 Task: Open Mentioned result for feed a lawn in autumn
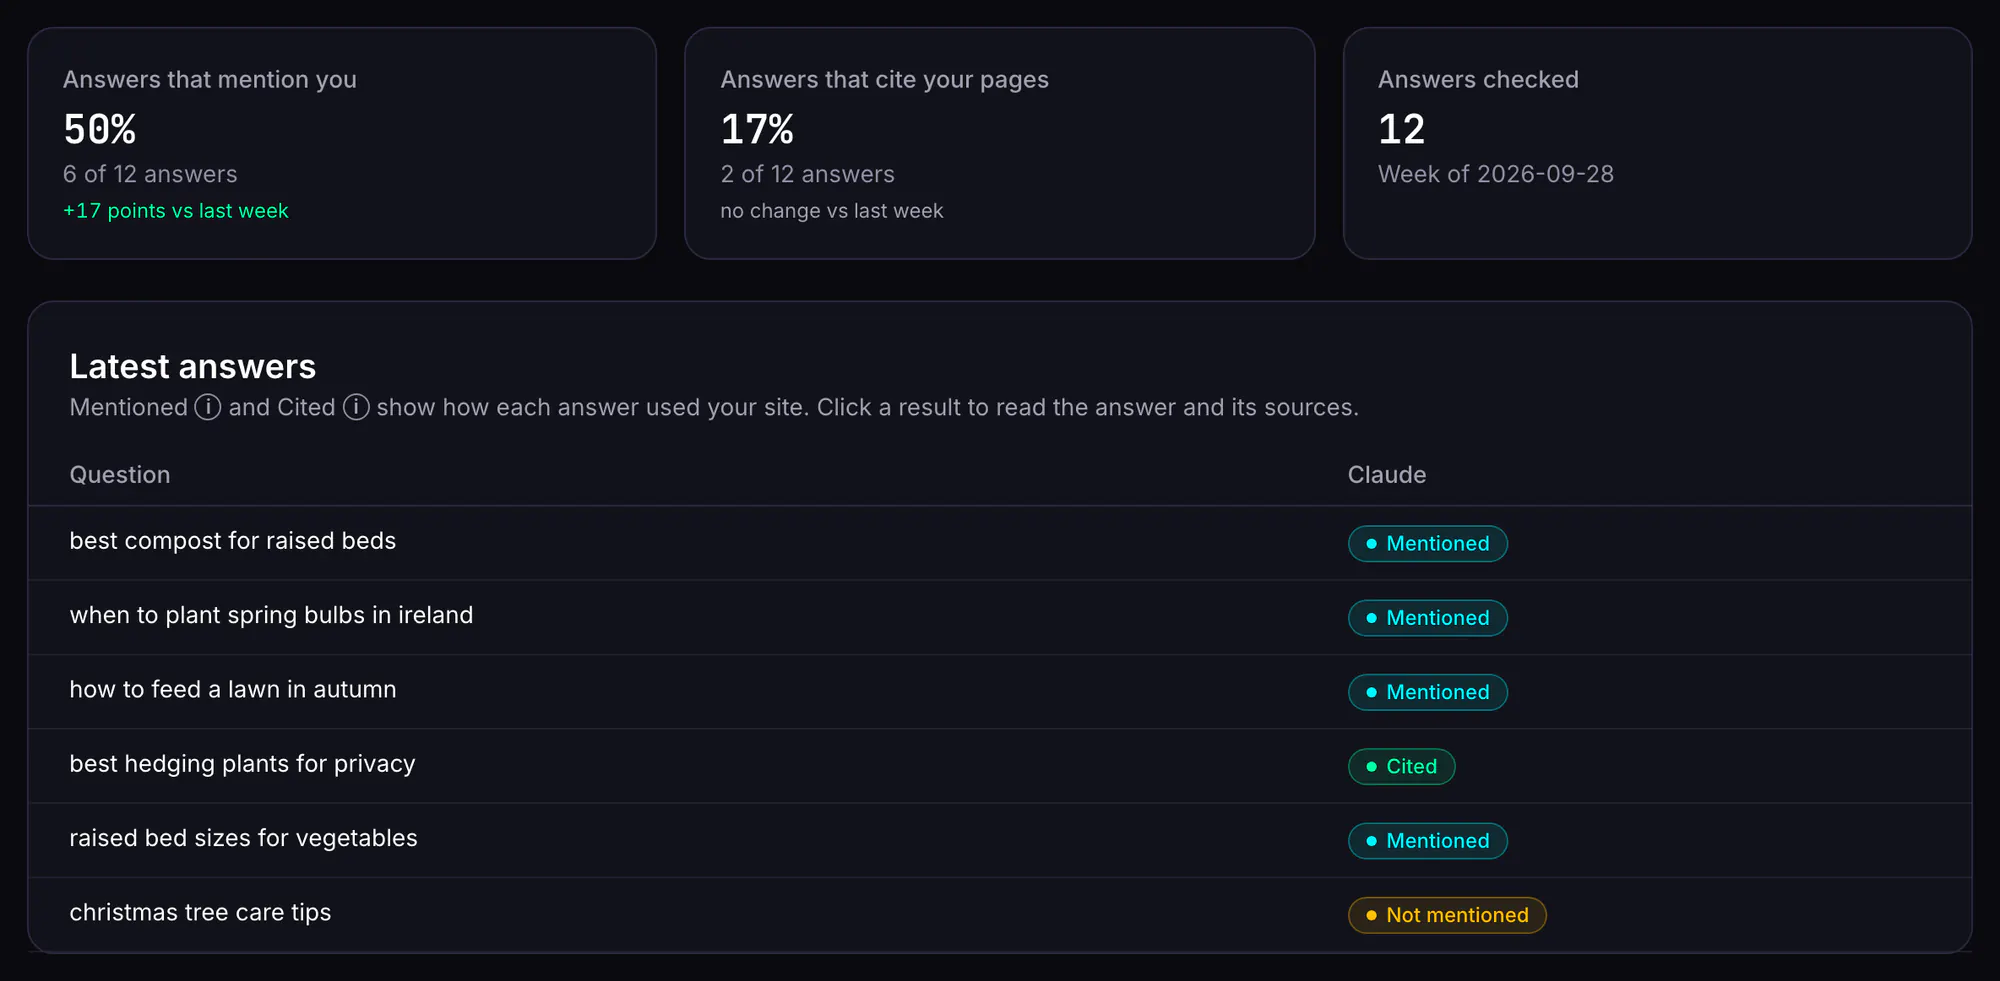(x=1427, y=692)
